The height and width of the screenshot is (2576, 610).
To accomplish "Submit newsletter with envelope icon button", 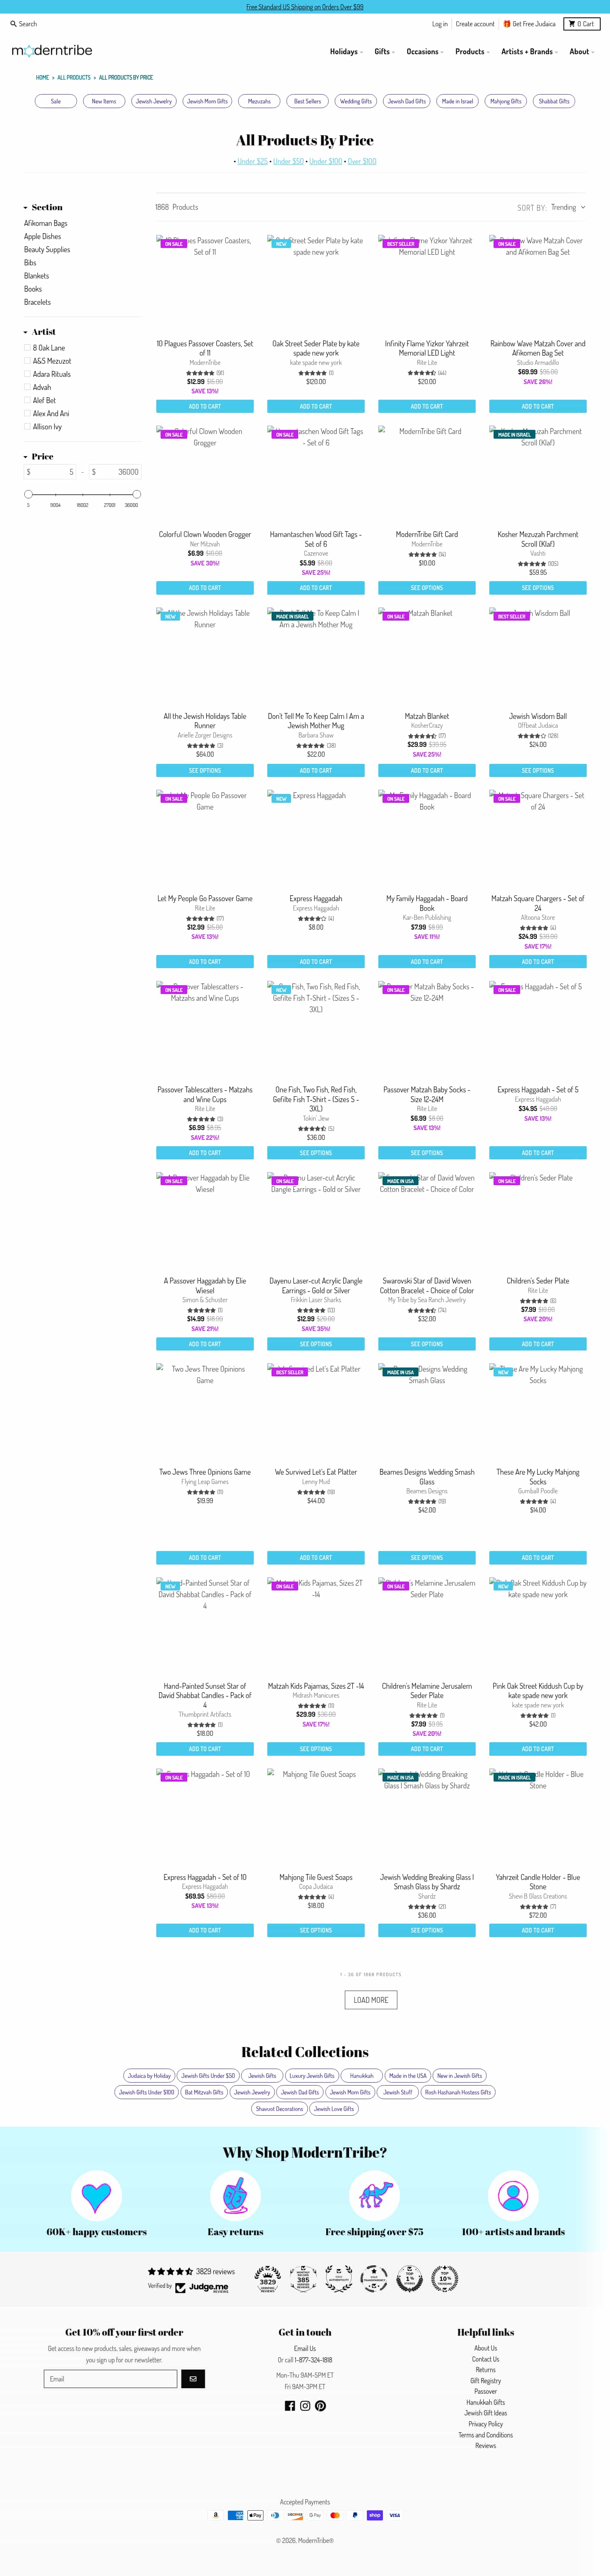I will coord(193,2379).
